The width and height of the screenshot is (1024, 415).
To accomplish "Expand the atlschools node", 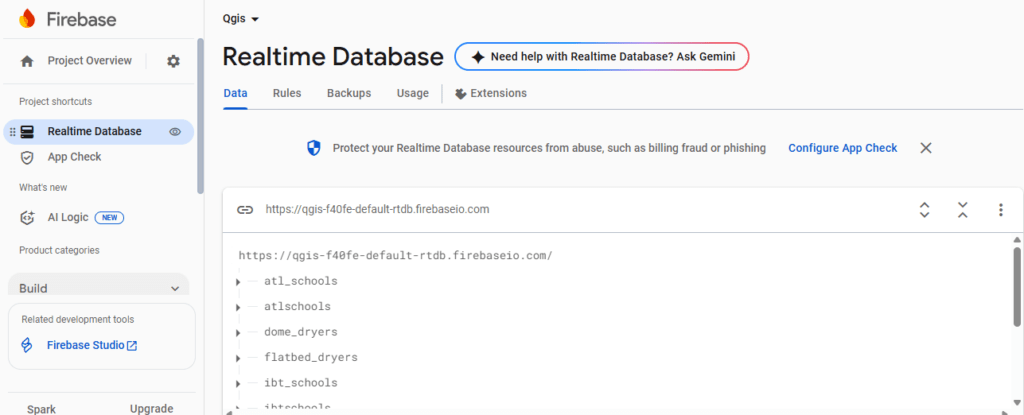I will click(238, 307).
